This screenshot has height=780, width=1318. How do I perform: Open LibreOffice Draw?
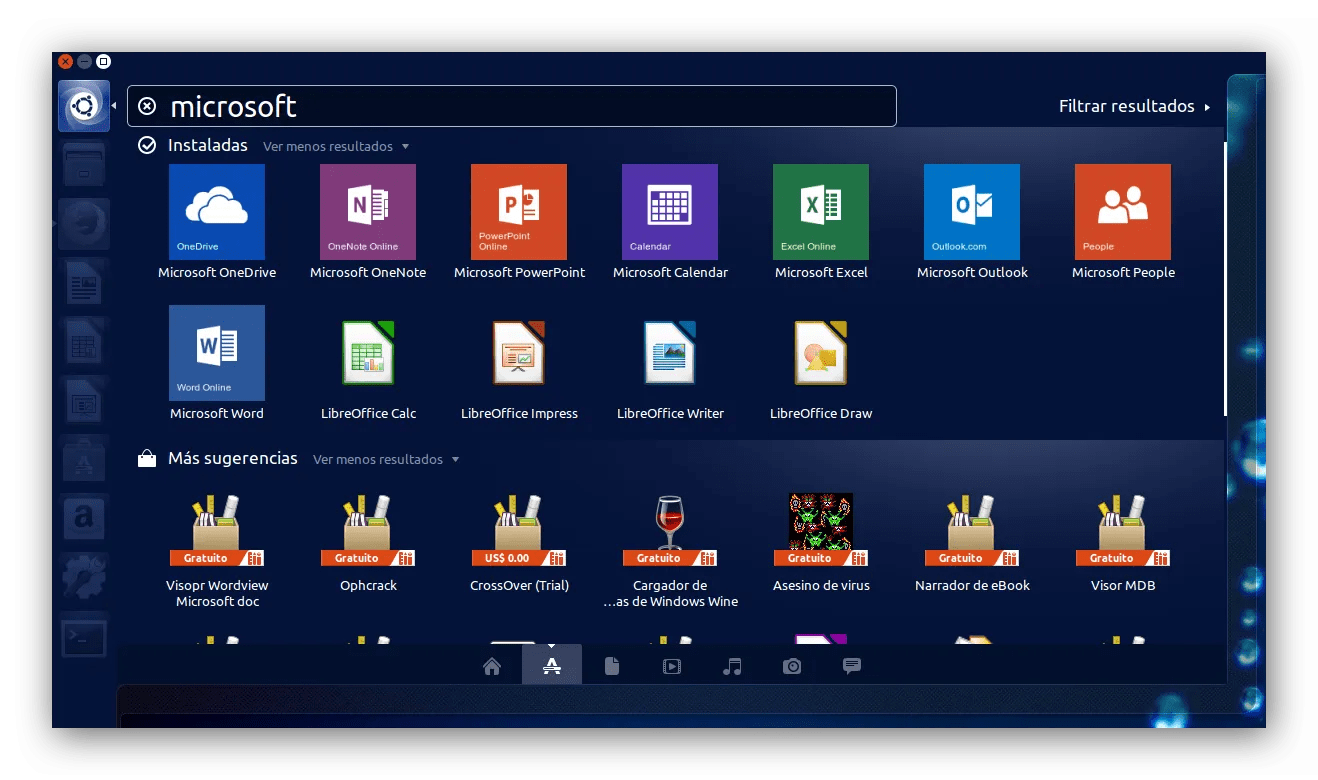click(x=821, y=353)
